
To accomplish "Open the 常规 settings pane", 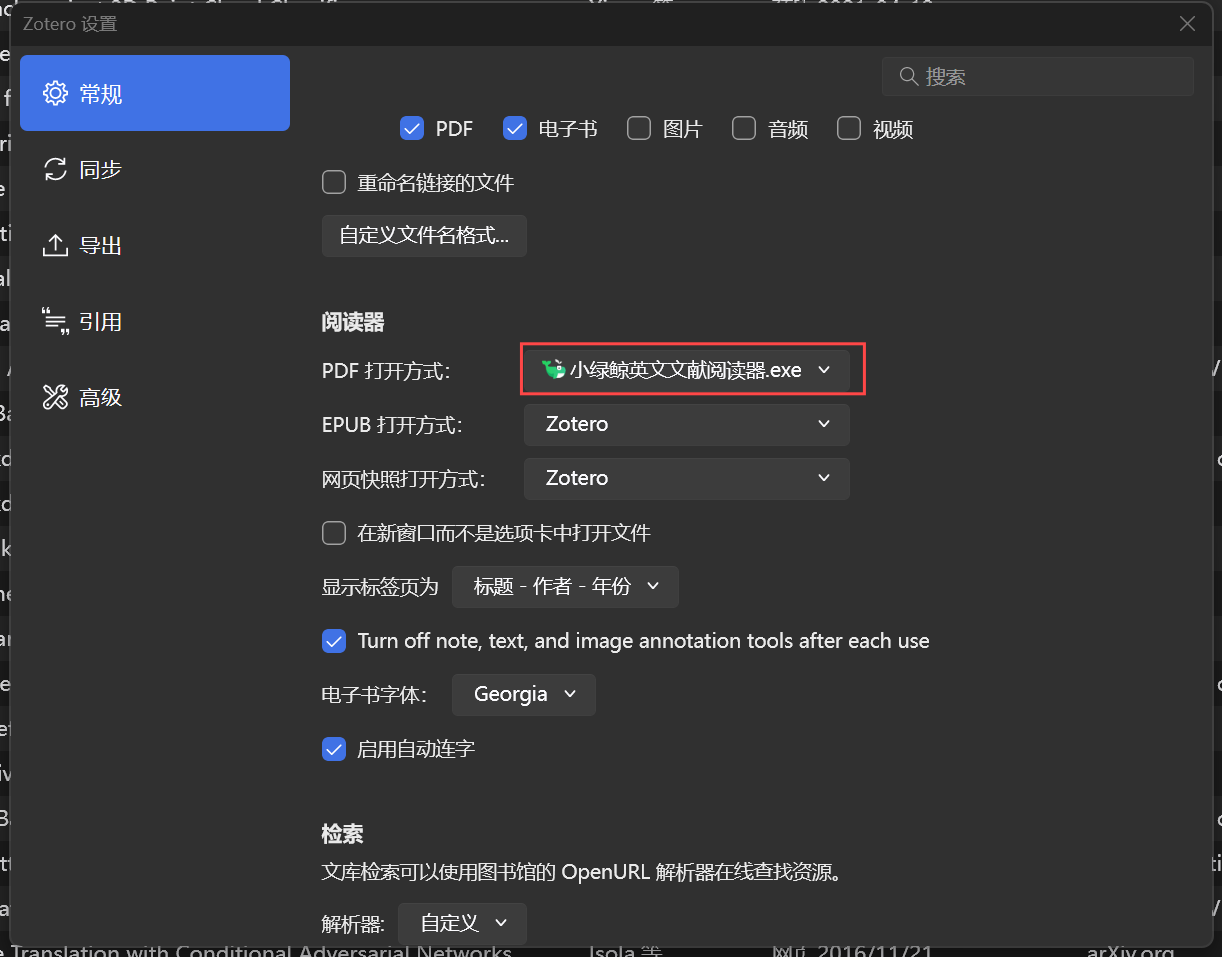I will tap(155, 93).
